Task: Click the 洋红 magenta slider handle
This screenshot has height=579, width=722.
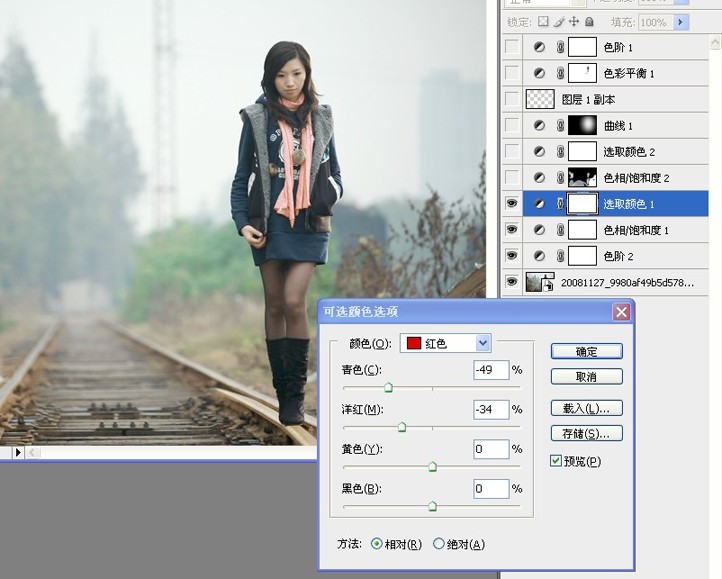Action: [x=402, y=427]
